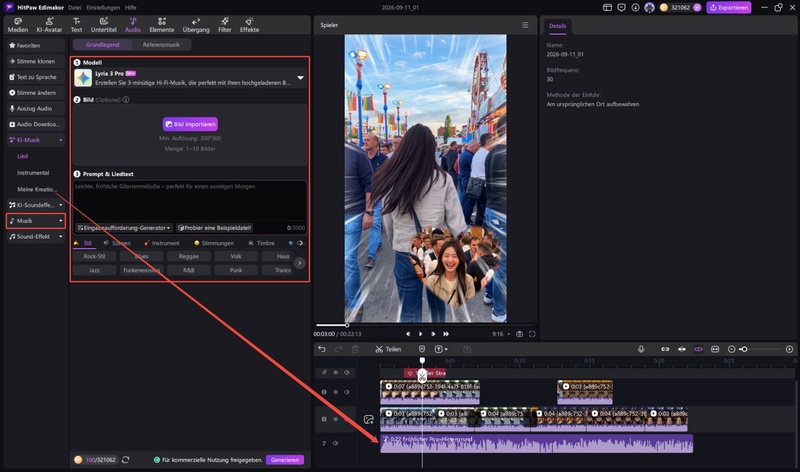Undo the last timeline action
800x472 pixels.
pos(322,349)
